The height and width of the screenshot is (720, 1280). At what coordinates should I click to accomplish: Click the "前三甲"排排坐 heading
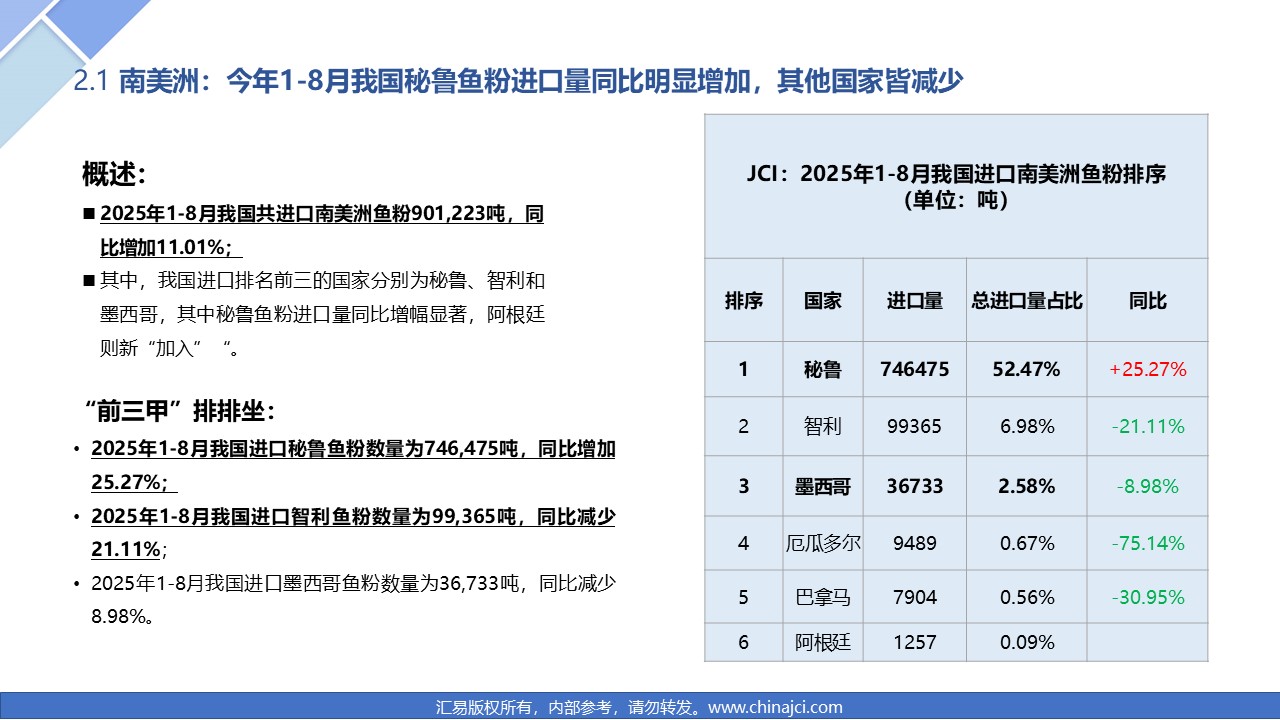pos(179,411)
